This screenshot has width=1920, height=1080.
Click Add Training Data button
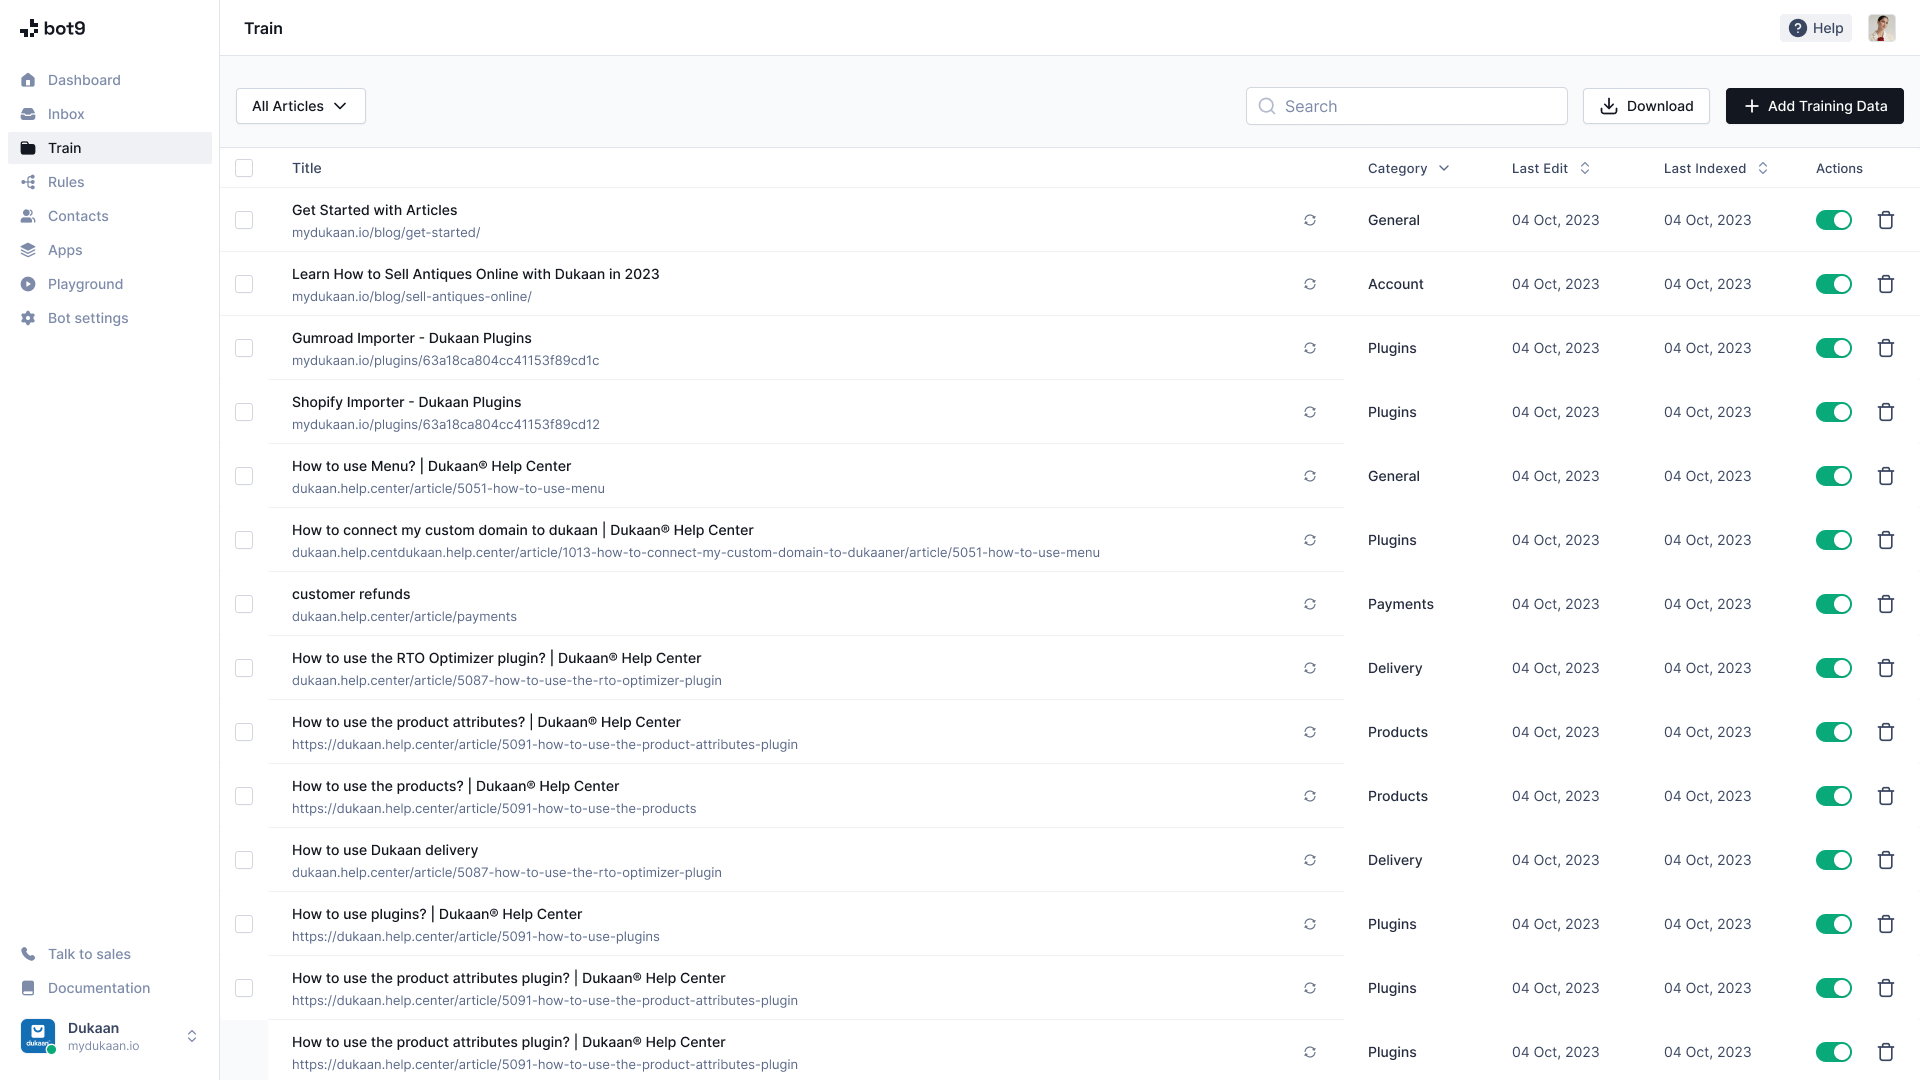pyautogui.click(x=1815, y=105)
